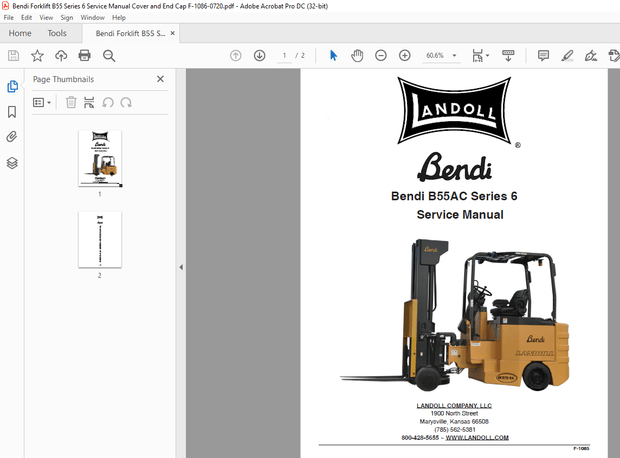Open the Attachments paperclip panel
Screen dimensions: 620x458
12,137
